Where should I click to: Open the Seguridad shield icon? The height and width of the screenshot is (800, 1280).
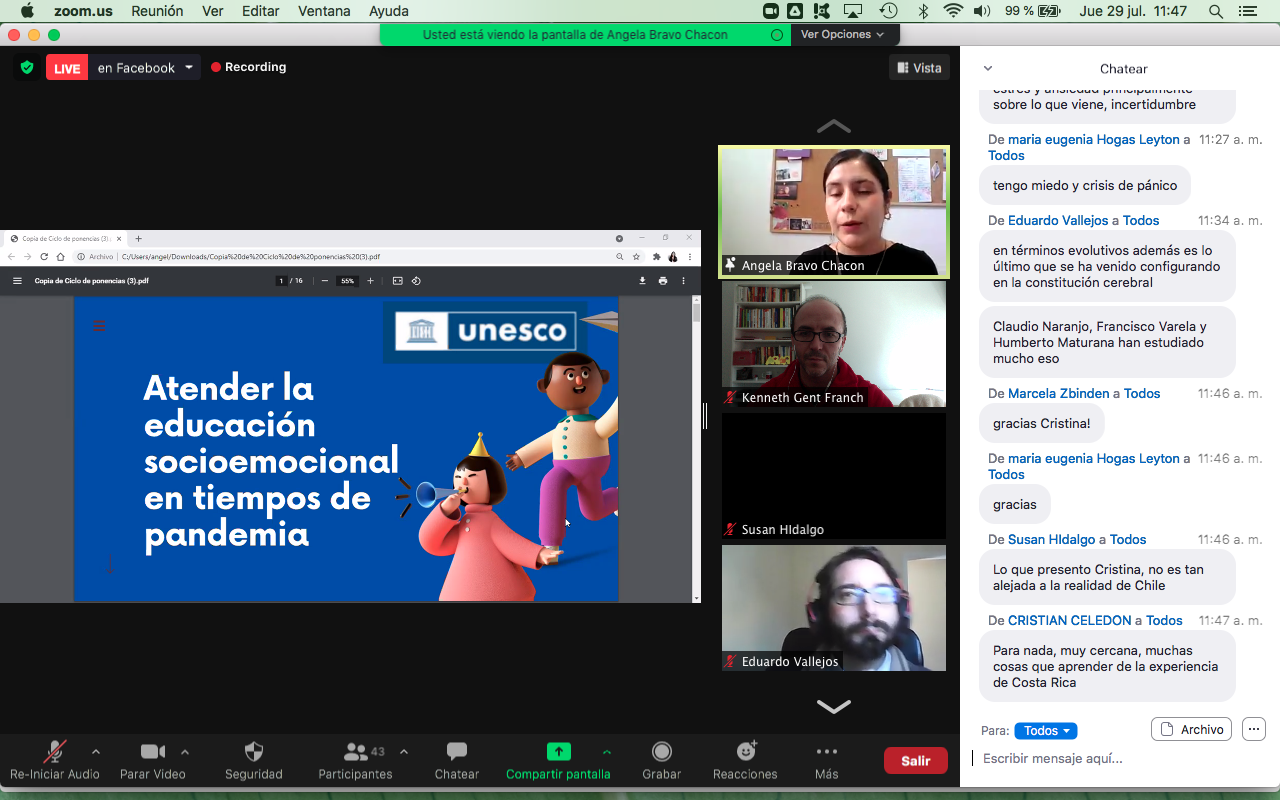[x=254, y=752]
